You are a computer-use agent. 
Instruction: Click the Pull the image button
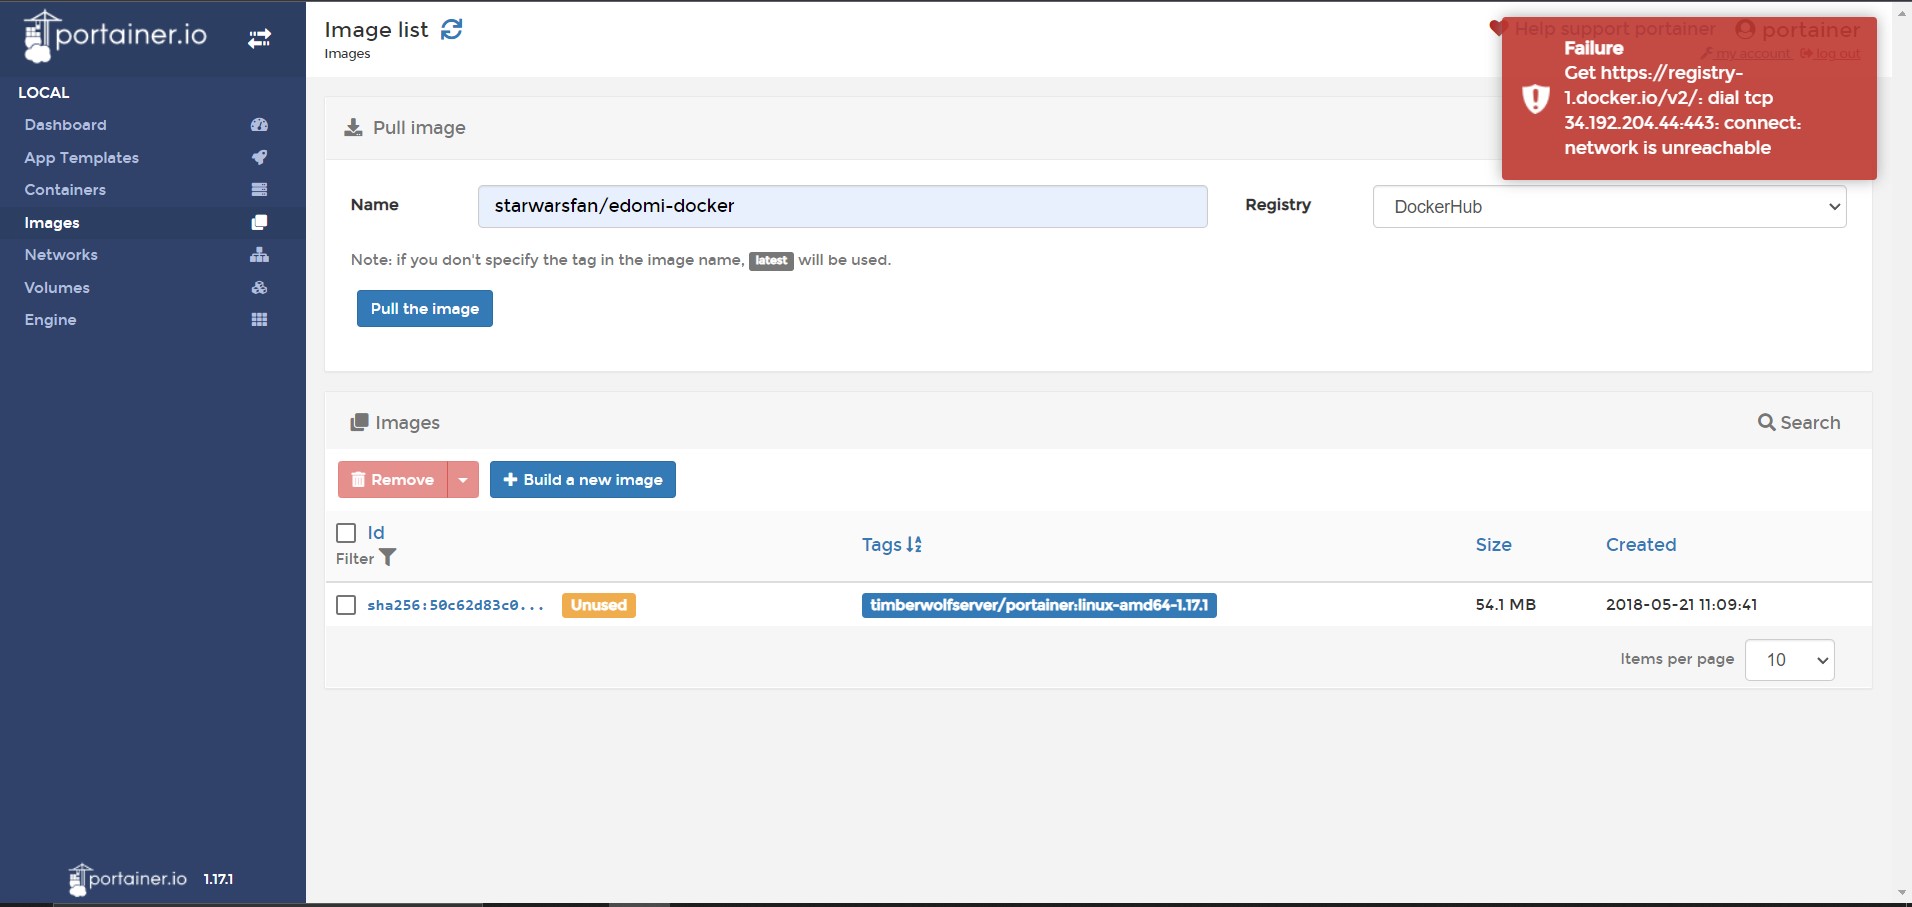pyautogui.click(x=425, y=308)
